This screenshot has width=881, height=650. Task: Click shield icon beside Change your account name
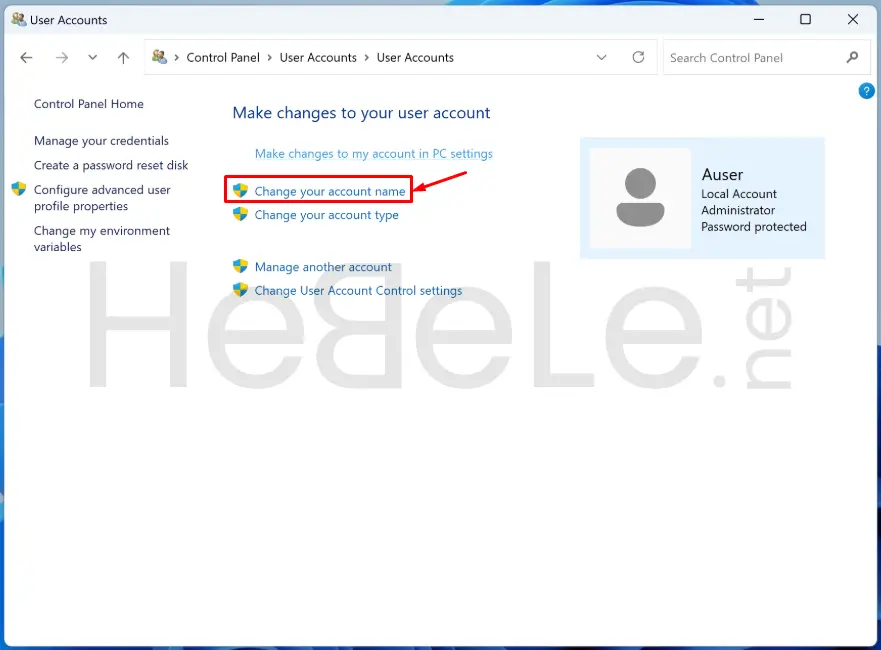tap(240, 190)
